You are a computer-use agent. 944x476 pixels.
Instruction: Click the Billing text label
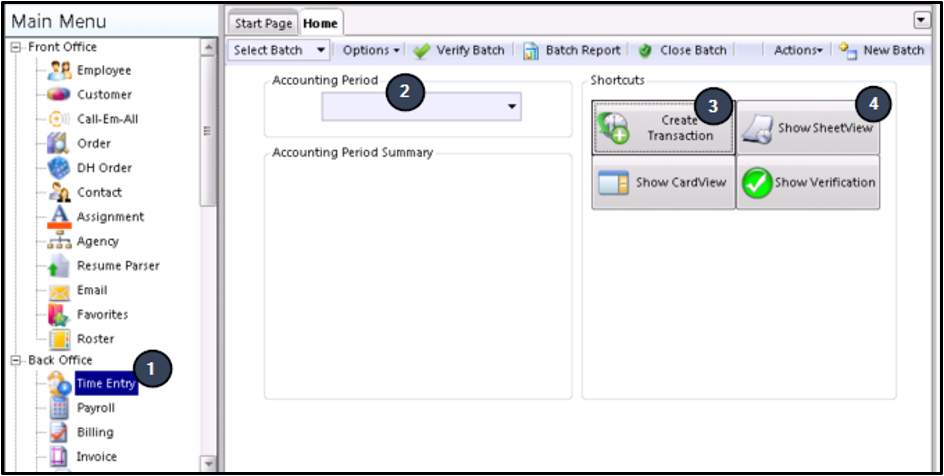[95, 432]
